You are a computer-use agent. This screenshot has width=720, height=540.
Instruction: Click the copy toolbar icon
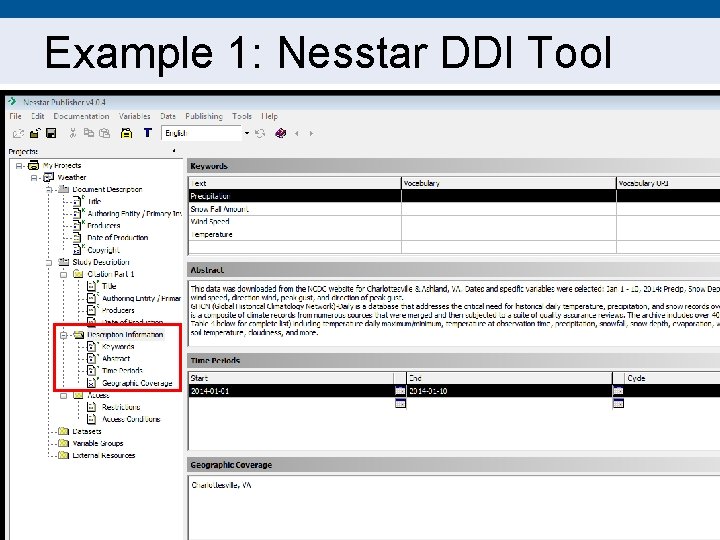(x=89, y=133)
